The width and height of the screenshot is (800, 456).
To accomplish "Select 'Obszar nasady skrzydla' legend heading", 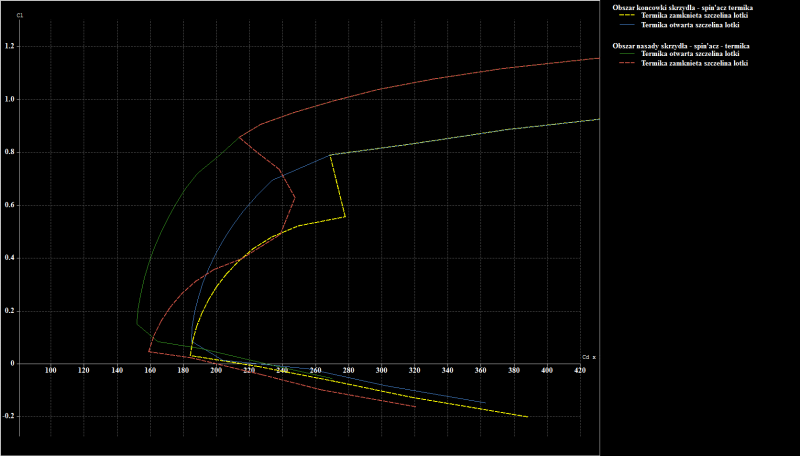I will pos(680,46).
